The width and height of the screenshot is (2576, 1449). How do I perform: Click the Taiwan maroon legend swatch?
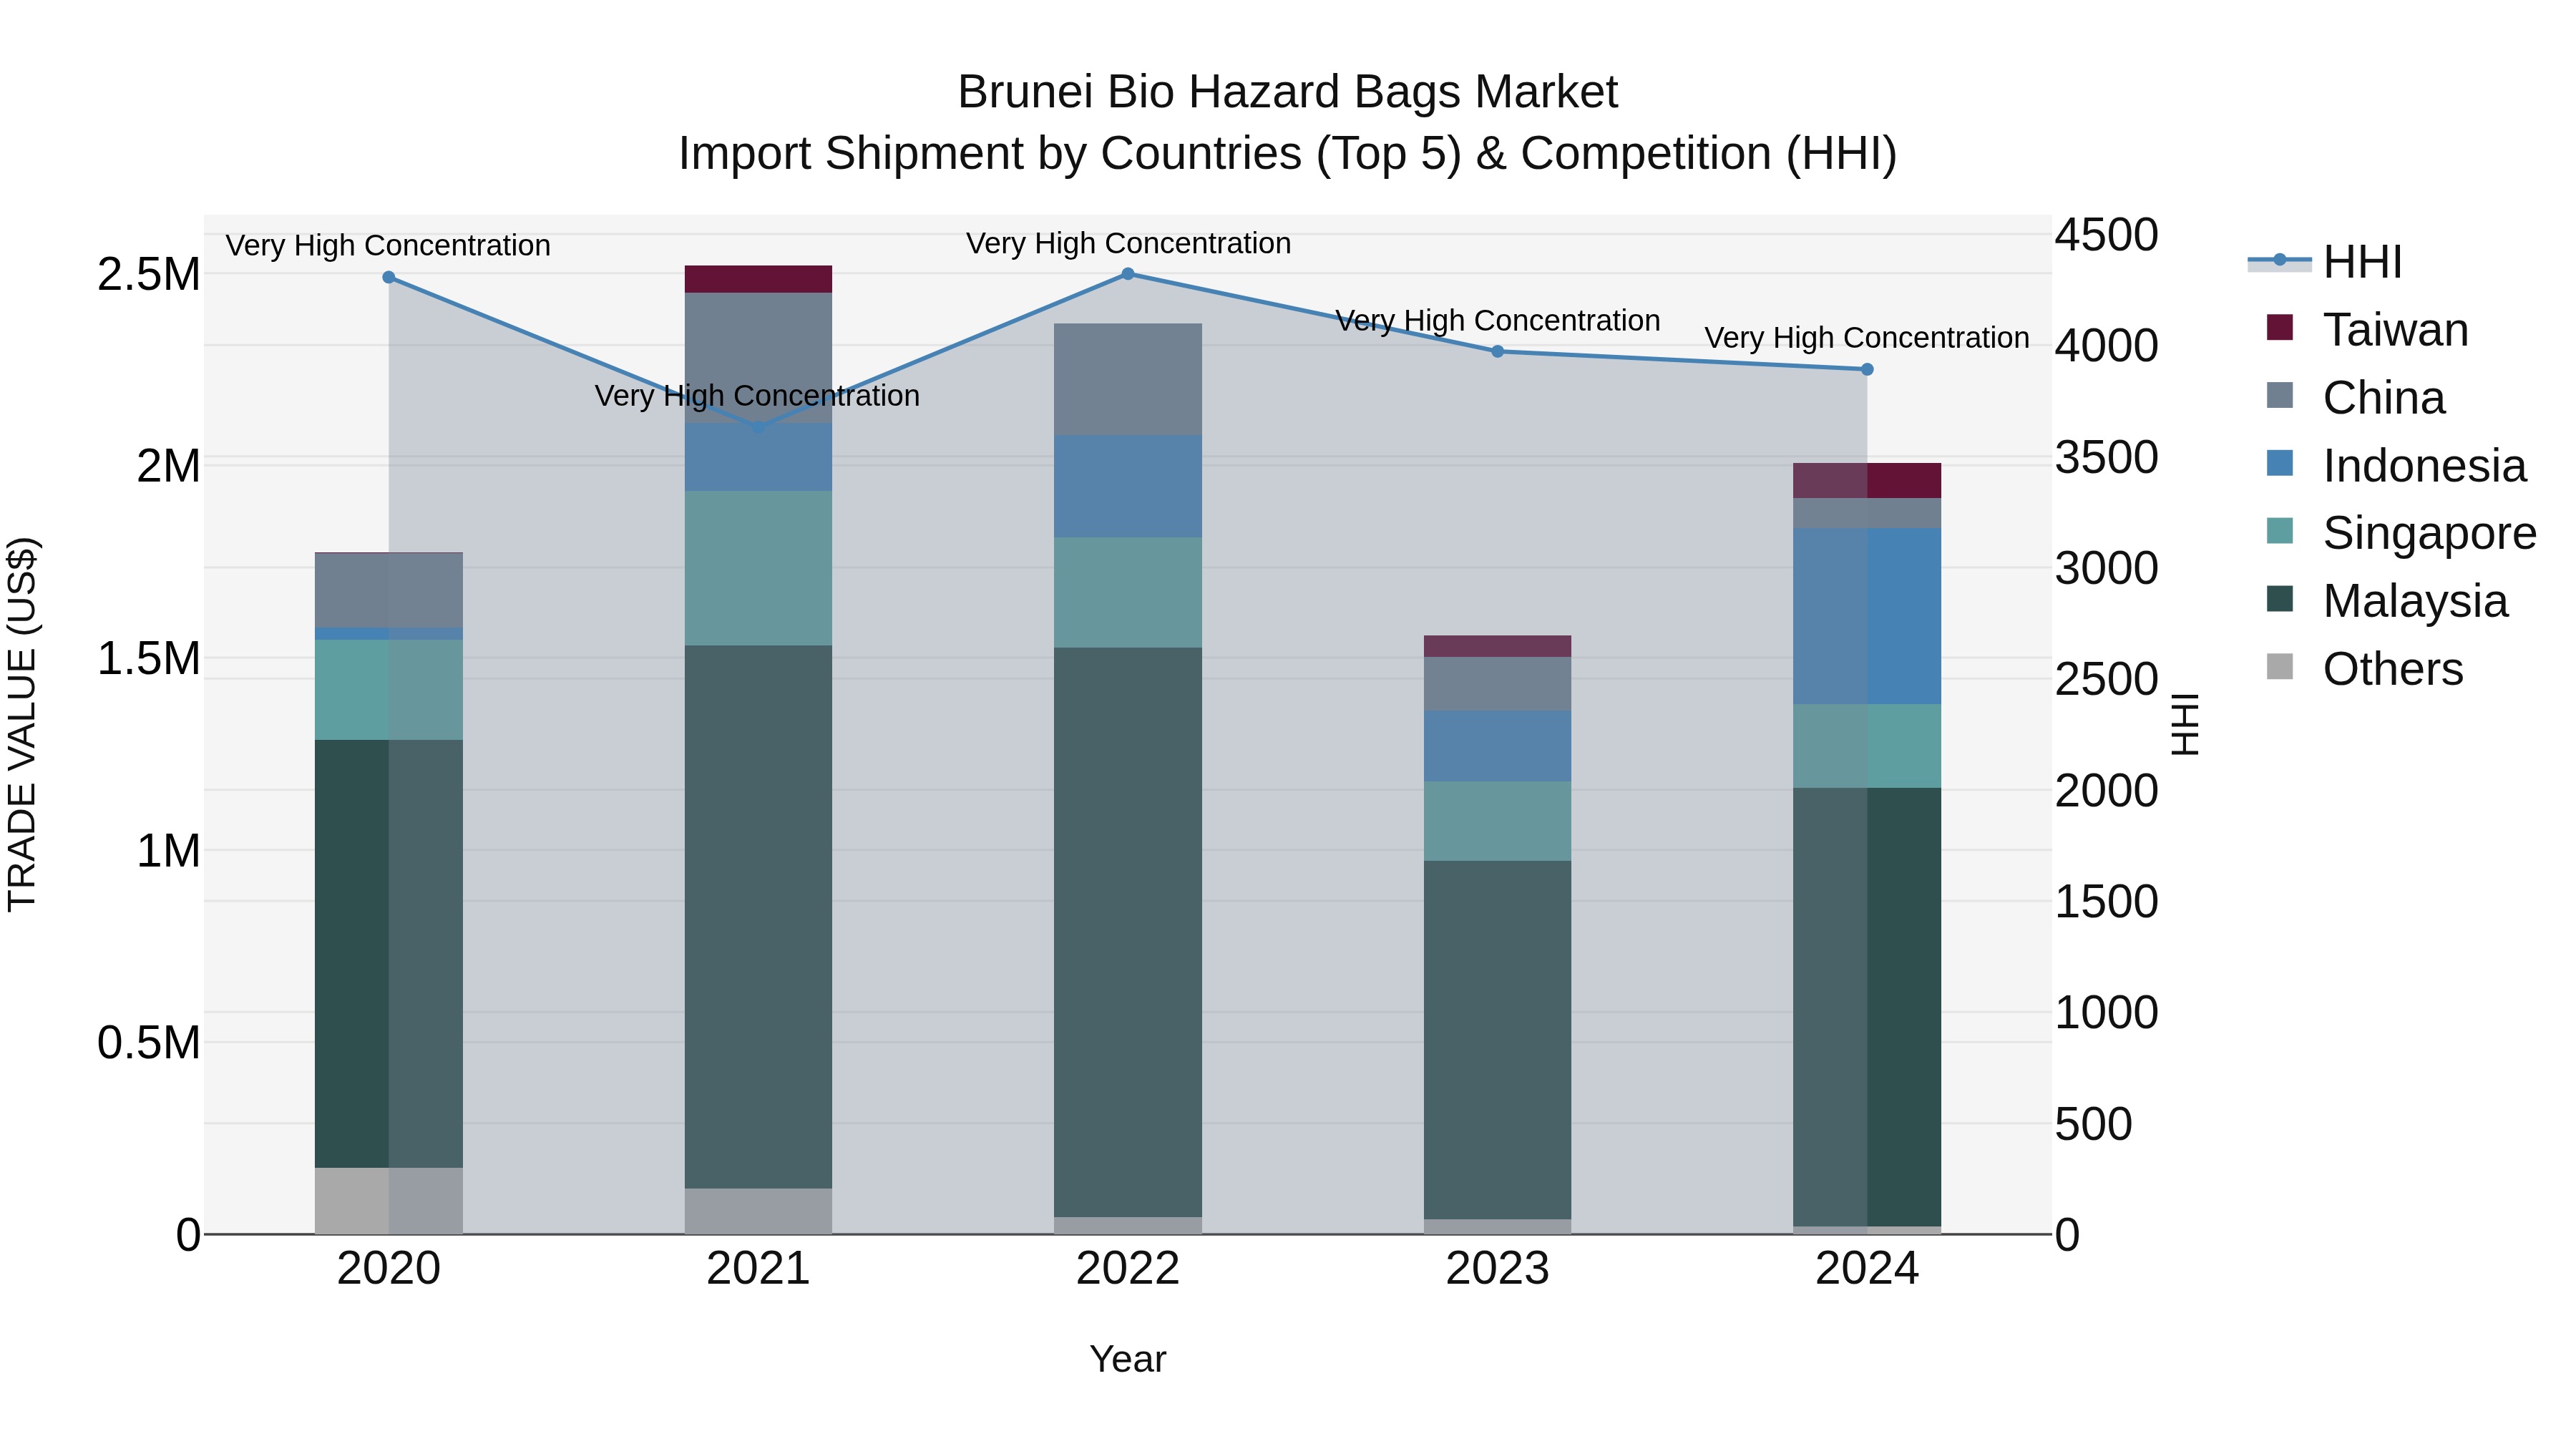tap(2280, 327)
